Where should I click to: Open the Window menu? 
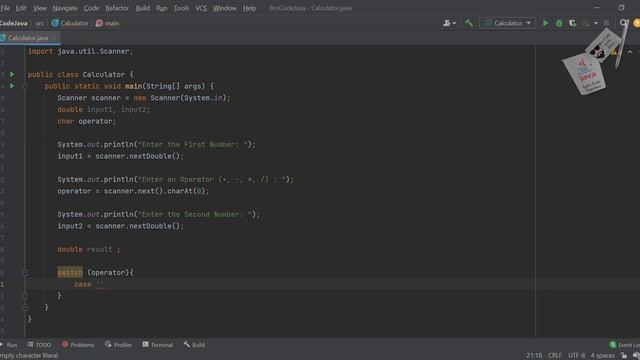point(224,8)
